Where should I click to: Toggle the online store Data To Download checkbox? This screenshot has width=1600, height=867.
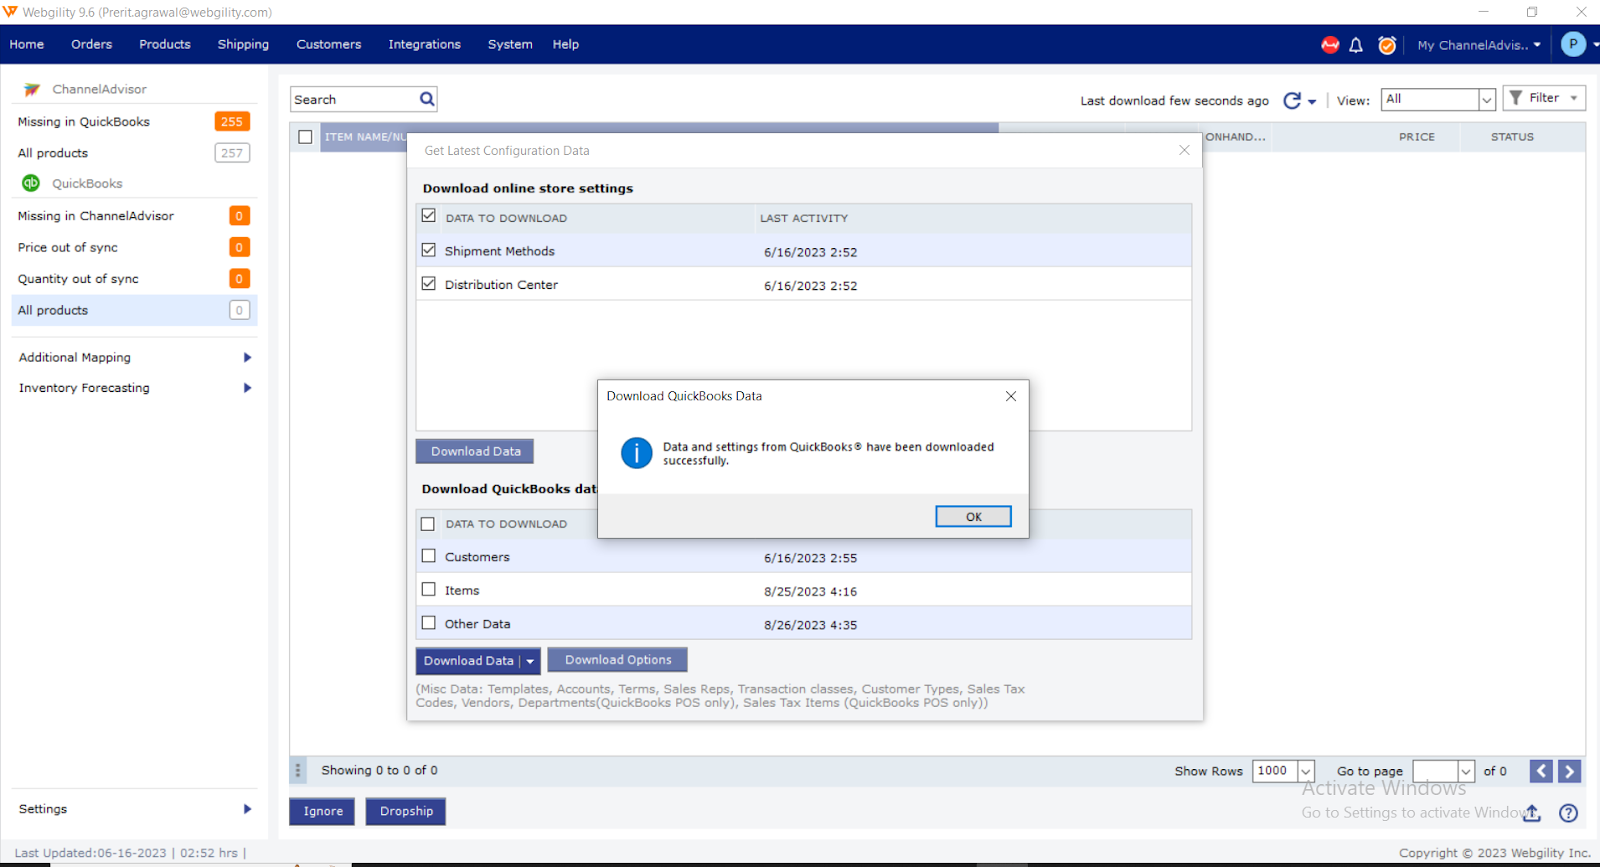pyautogui.click(x=429, y=216)
